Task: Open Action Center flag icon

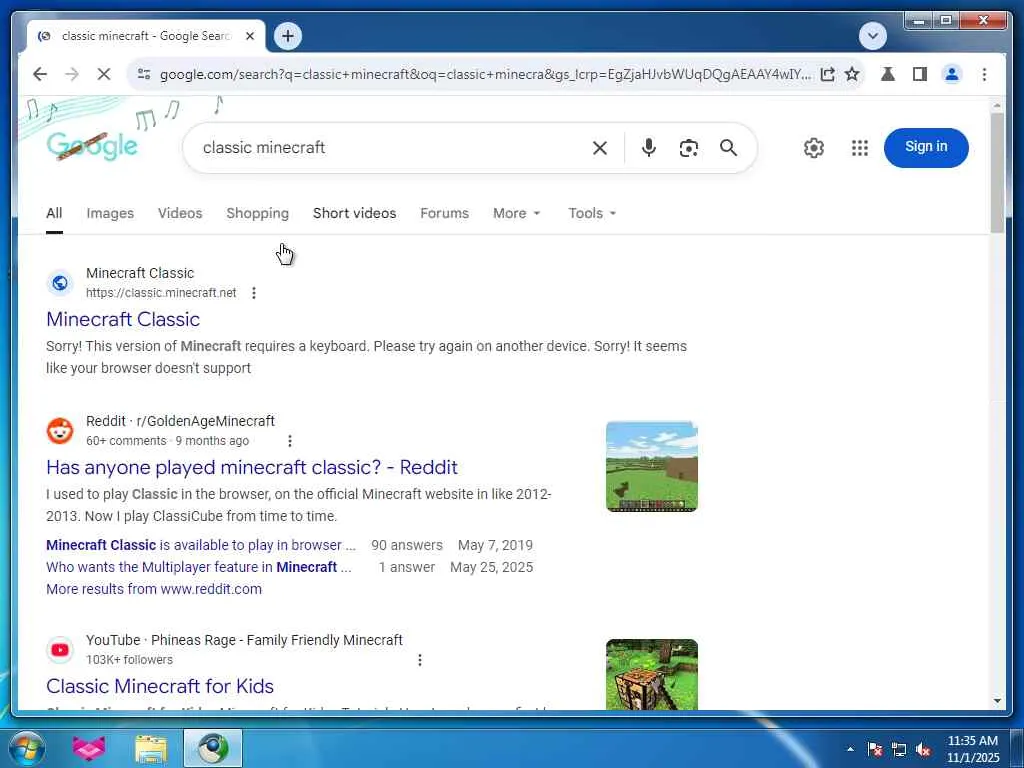Action: (x=875, y=750)
